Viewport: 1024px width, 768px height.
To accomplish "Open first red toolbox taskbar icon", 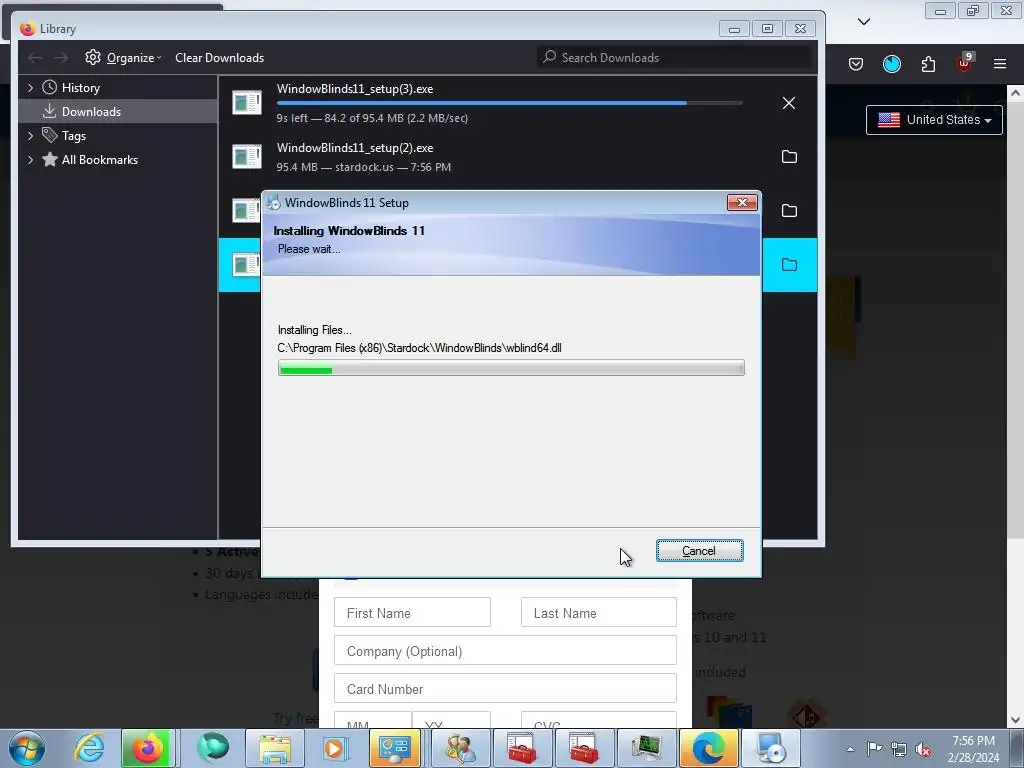I will tap(522, 748).
